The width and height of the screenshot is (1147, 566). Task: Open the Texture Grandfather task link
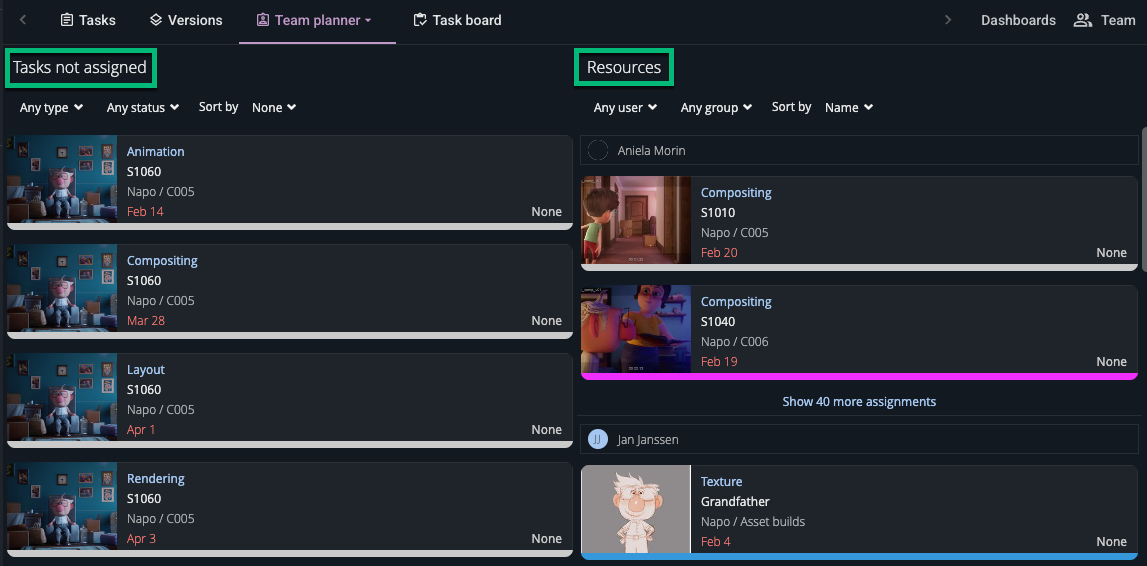721,481
